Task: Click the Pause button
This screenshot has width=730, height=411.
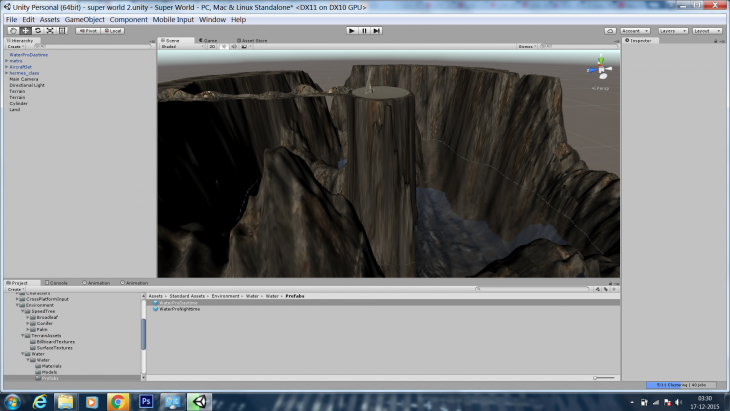Action: (x=364, y=30)
